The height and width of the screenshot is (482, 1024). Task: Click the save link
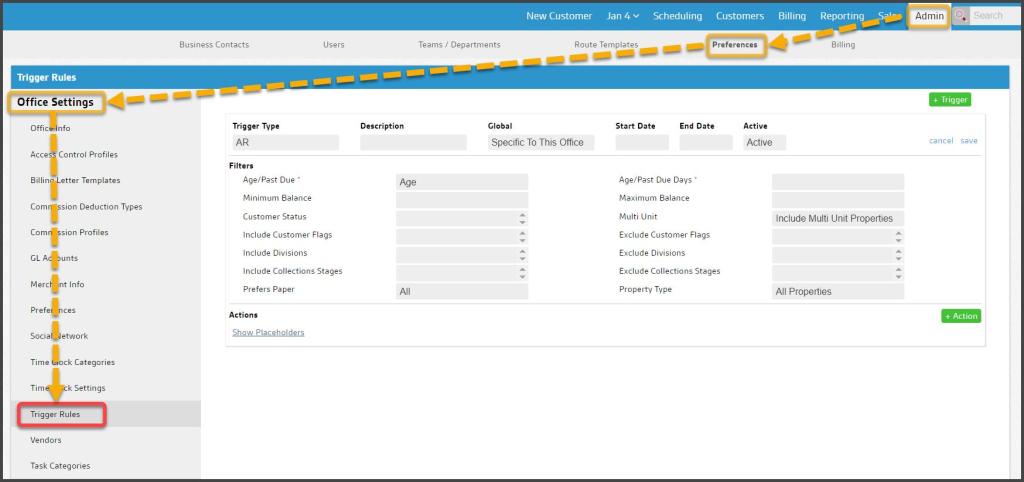pos(969,141)
